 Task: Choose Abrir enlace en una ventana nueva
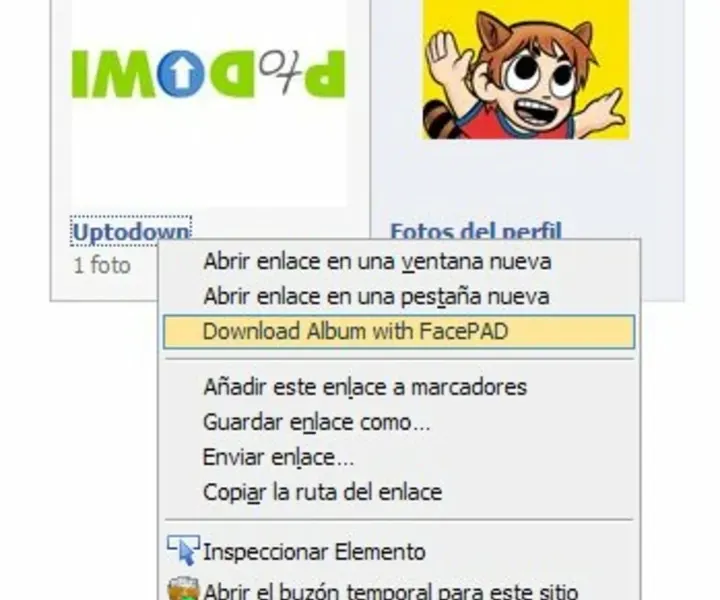377,262
